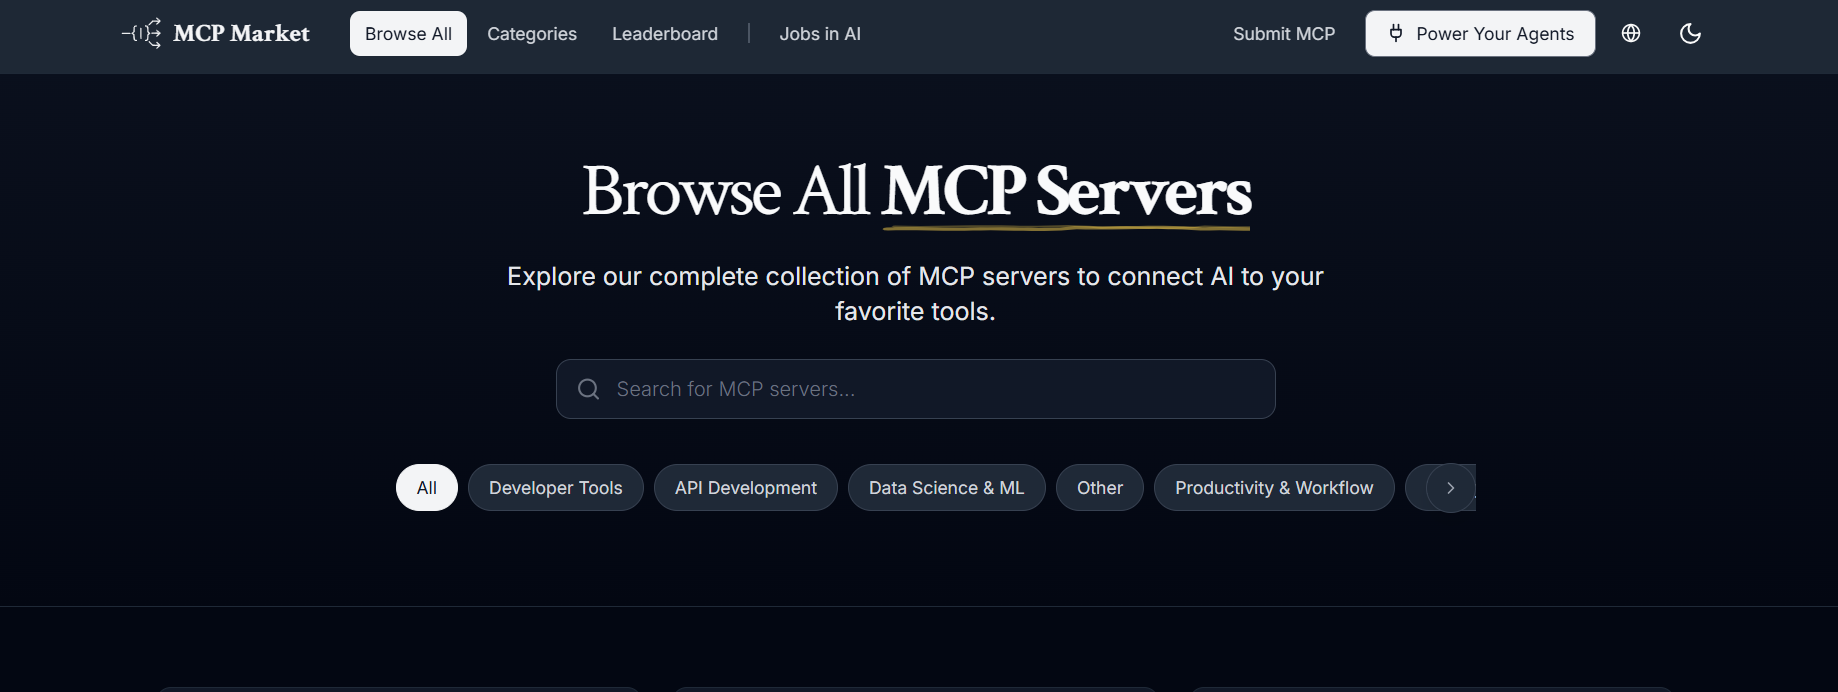Select the Browse All nav tab
The height and width of the screenshot is (692, 1838).
point(408,34)
